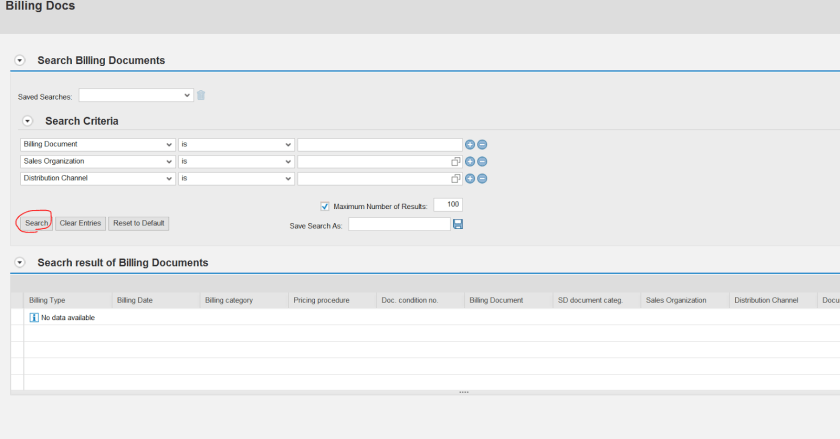
Task: Open operator dropdown for Sales Organization
Action: pyautogui.click(x=236, y=161)
